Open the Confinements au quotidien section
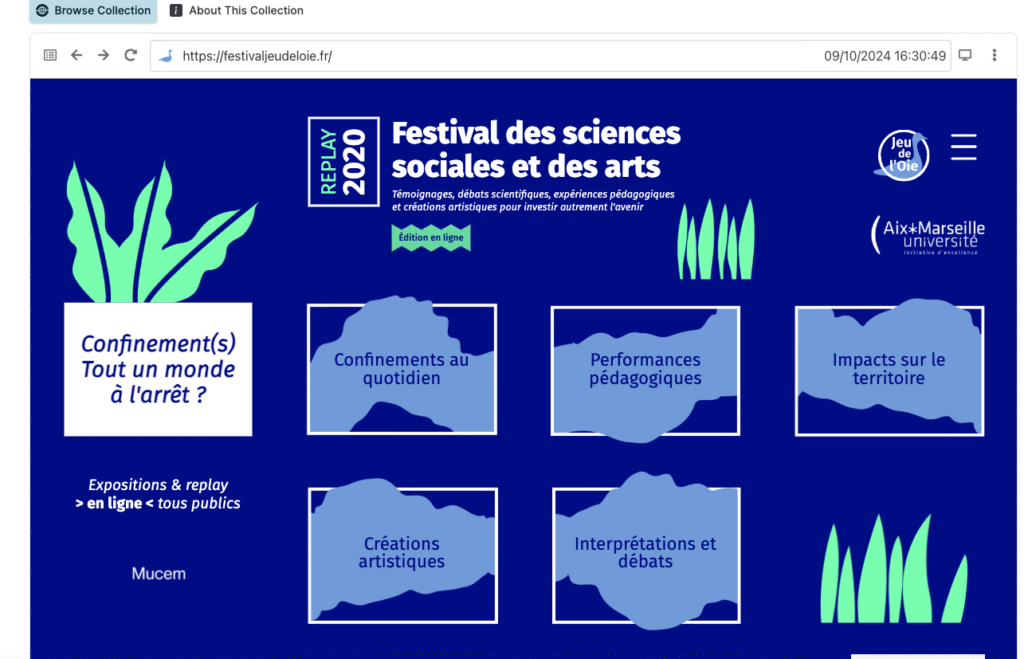Screen dimensions: 1024x659 tap(401, 369)
